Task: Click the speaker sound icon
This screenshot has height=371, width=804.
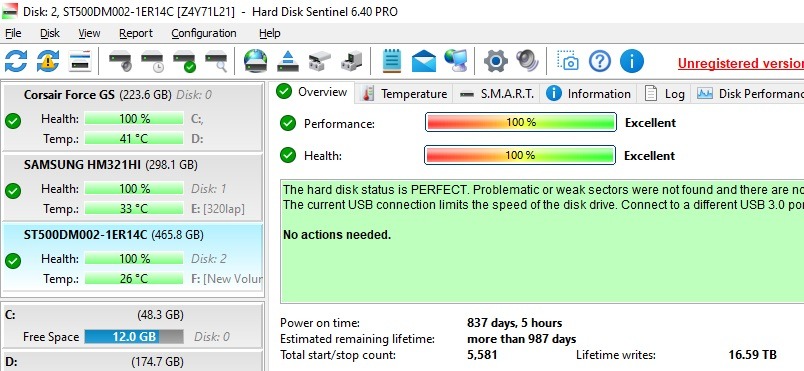Action: click(528, 61)
